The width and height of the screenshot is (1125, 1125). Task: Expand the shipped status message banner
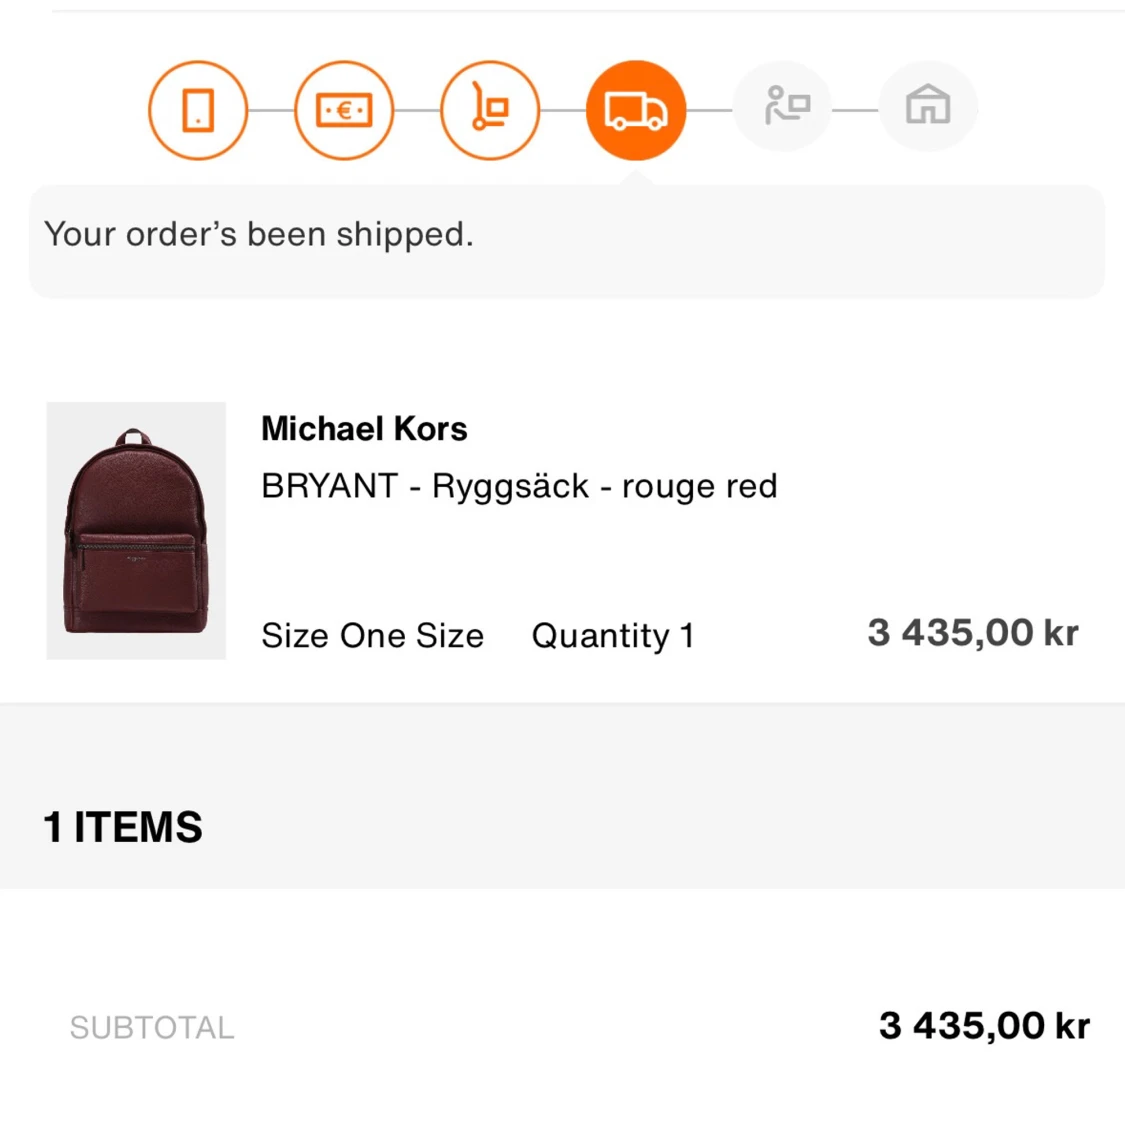(563, 240)
